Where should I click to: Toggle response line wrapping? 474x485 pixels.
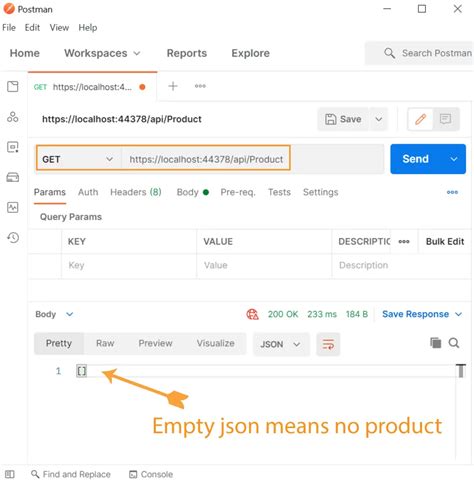point(328,344)
